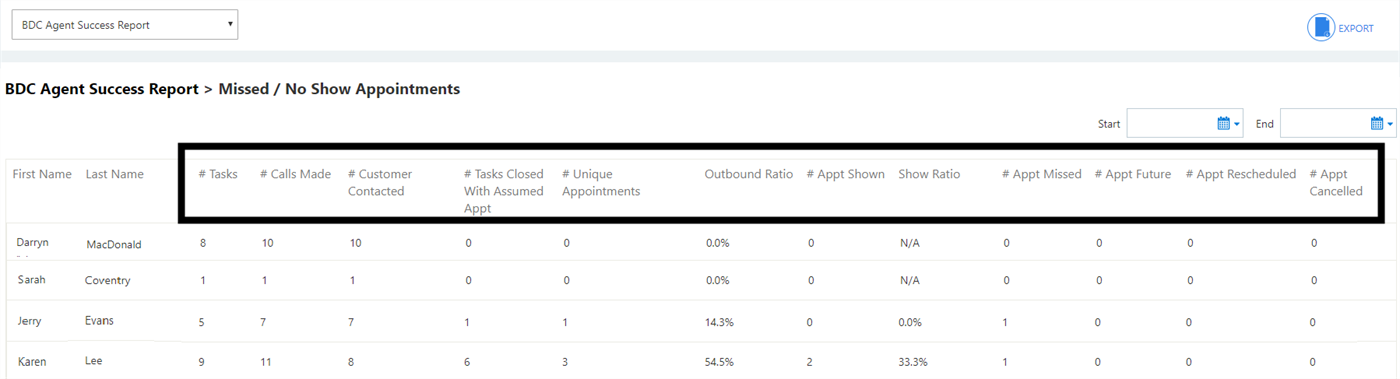Expand the End date dropdown arrow
This screenshot has height=379, width=1400.
1391,124
